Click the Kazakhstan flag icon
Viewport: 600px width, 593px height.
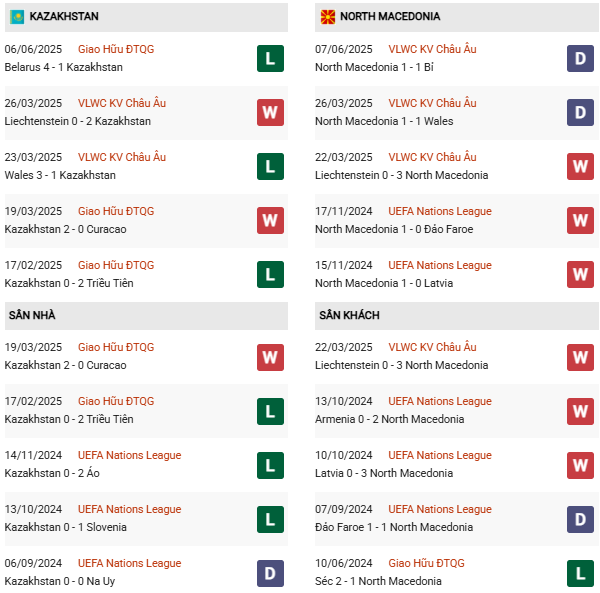[17, 17]
